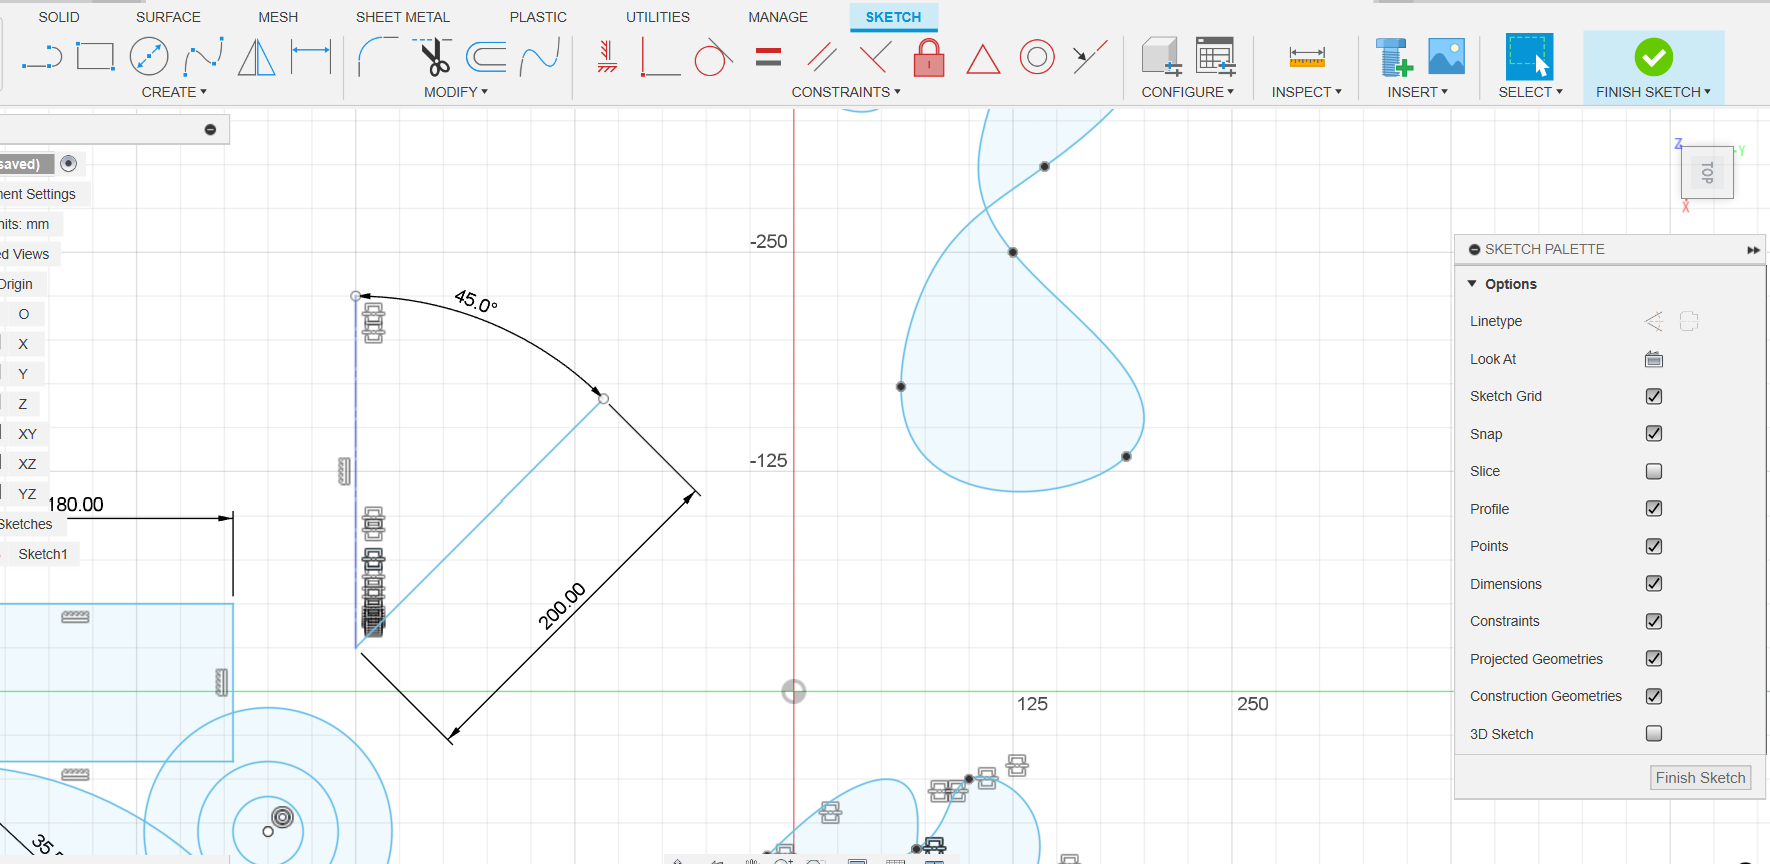The width and height of the screenshot is (1770, 864).
Task: Toggle the Constraints checkbox
Action: click(x=1654, y=621)
